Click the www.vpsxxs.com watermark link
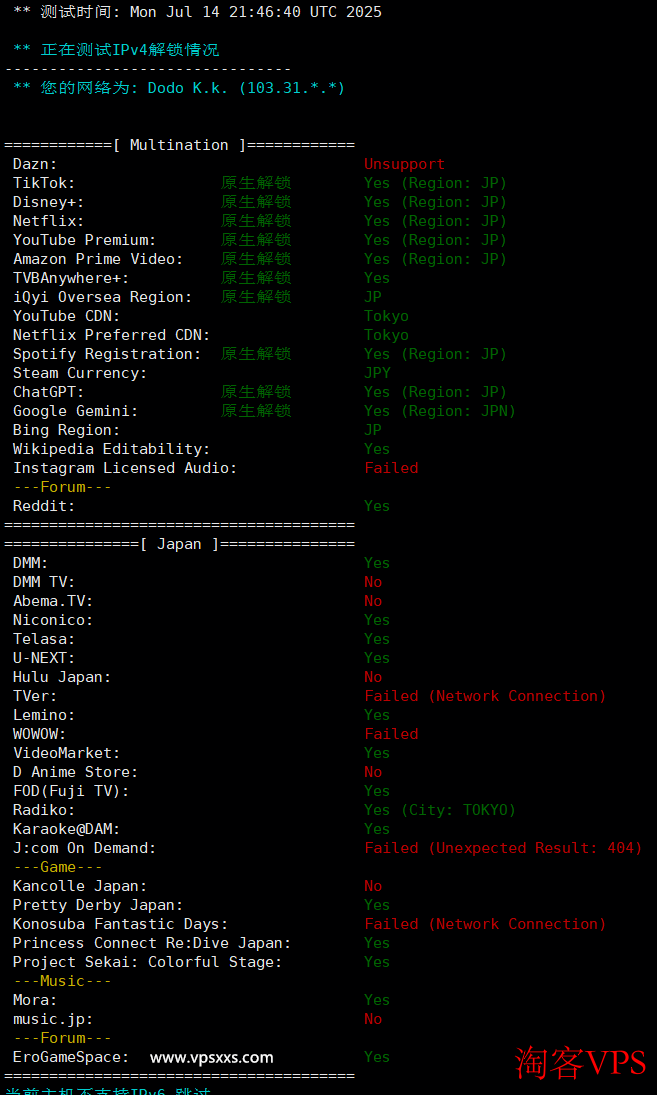Image resolution: width=657 pixels, height=1095 pixels. 211,1057
